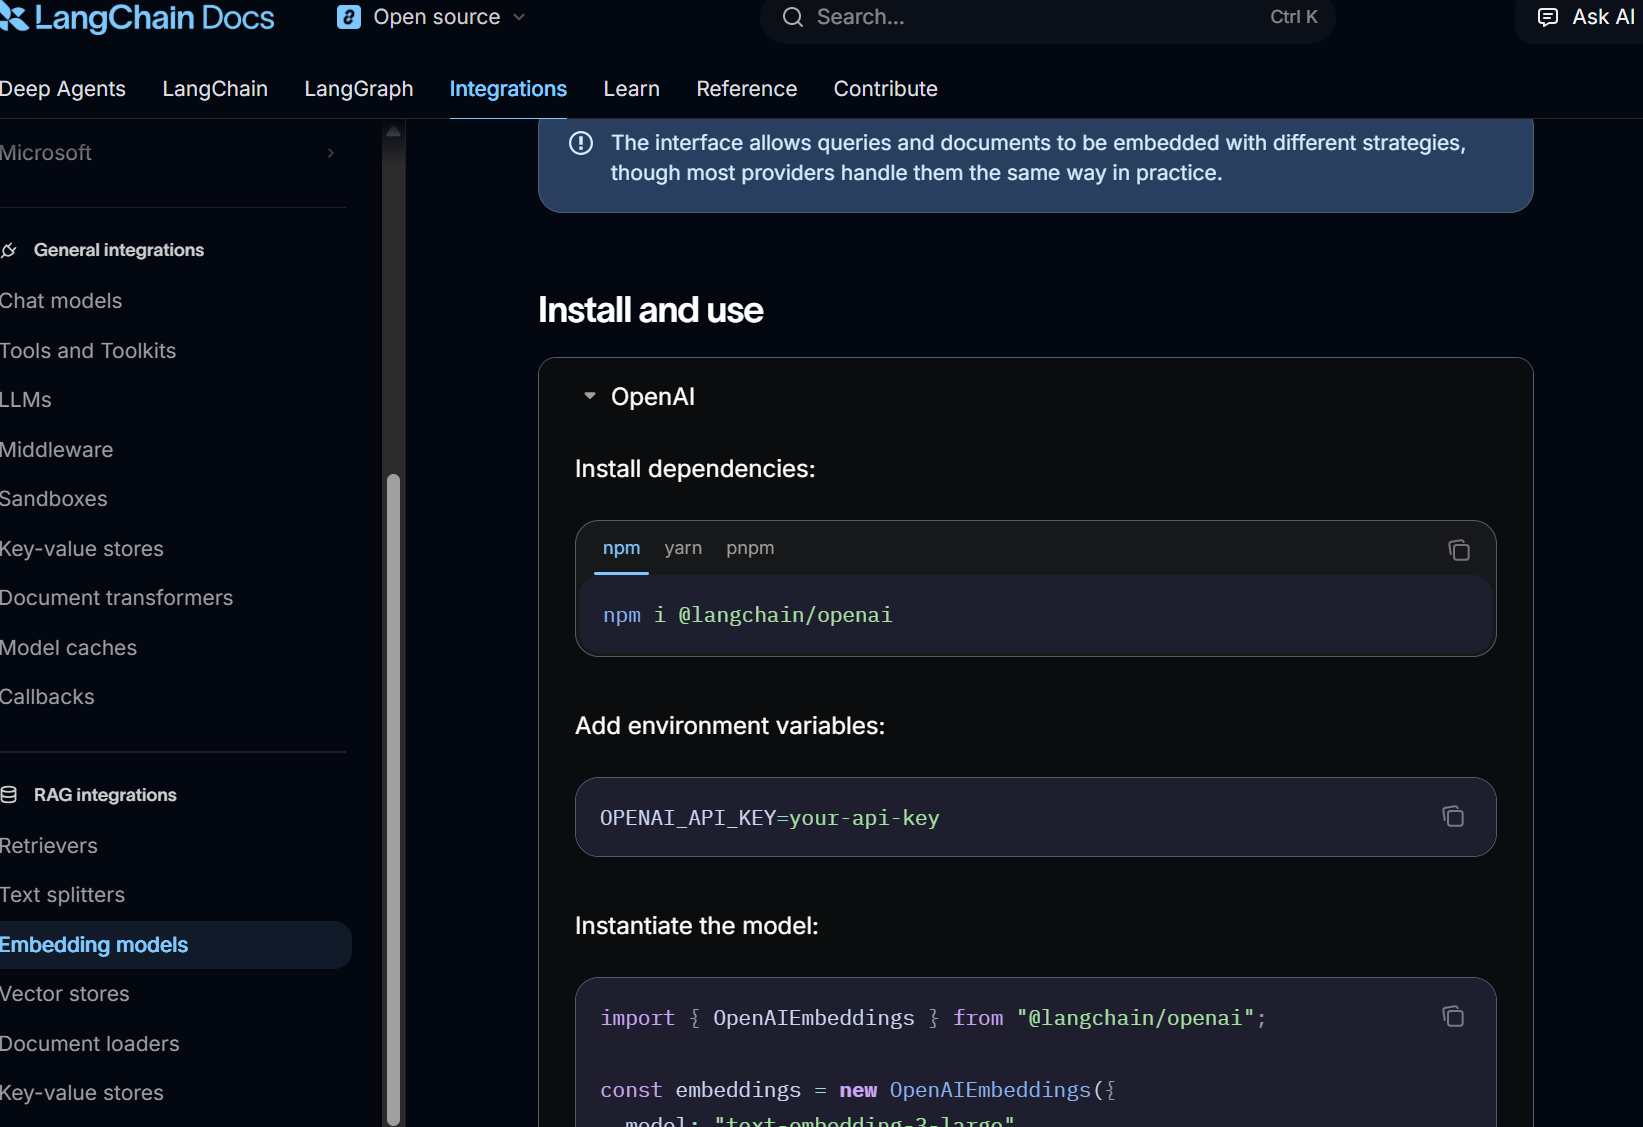Click the Microsoft sidebar link
Viewport: 1643px width, 1127px height.
pyautogui.click(x=46, y=153)
